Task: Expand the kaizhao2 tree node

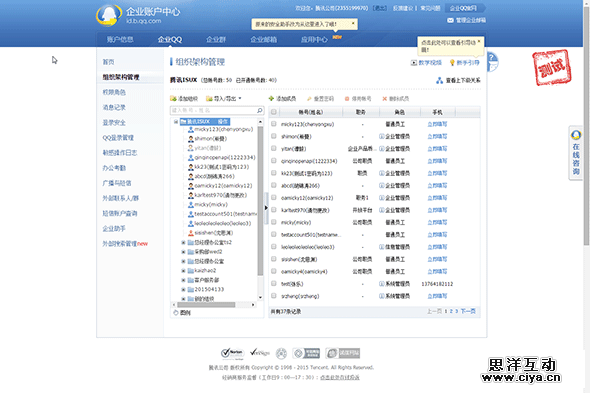Action: tap(183, 271)
